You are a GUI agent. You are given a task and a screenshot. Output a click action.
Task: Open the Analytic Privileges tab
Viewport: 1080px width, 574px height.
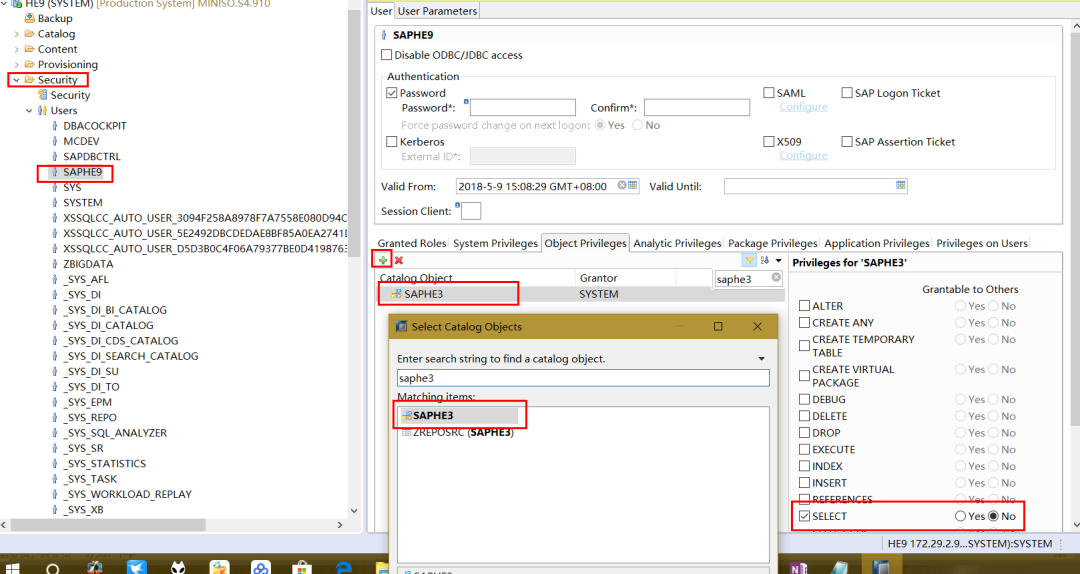(677, 243)
